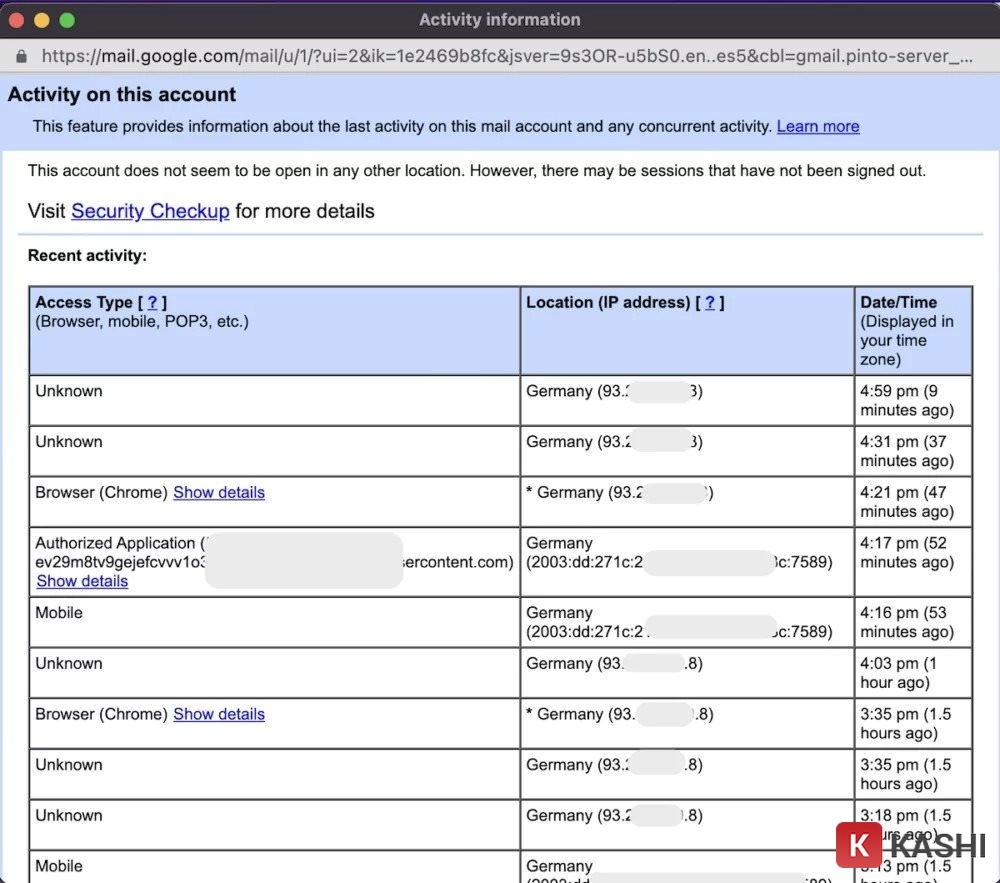This screenshot has height=883, width=1000.
Task: Show details for the 3:35 pm Chrome session
Action: [x=218, y=714]
